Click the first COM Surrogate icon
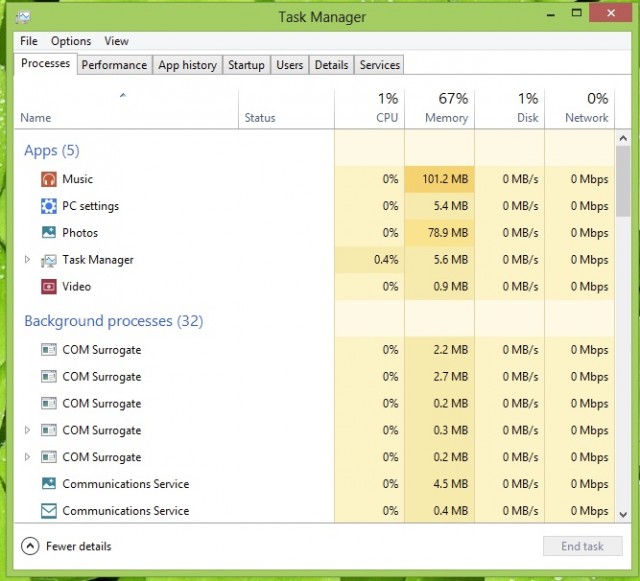This screenshot has width=640, height=581. point(49,350)
